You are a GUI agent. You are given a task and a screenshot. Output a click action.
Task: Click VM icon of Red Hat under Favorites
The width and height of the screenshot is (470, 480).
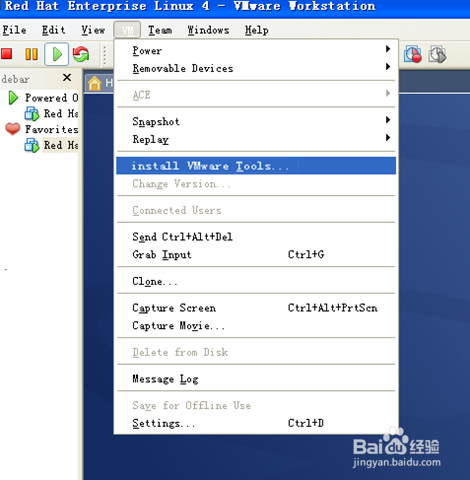coord(32,145)
